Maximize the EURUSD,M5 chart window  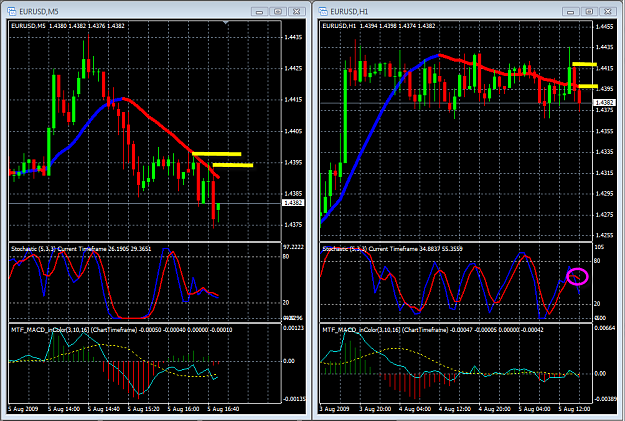coord(278,12)
